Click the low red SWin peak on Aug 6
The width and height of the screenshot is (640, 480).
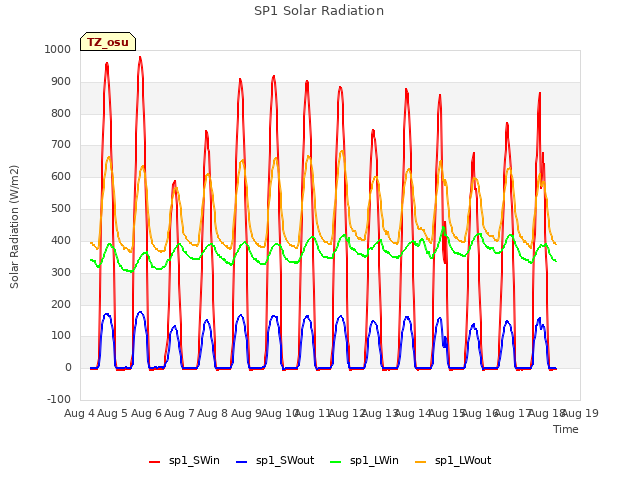click(x=175, y=181)
